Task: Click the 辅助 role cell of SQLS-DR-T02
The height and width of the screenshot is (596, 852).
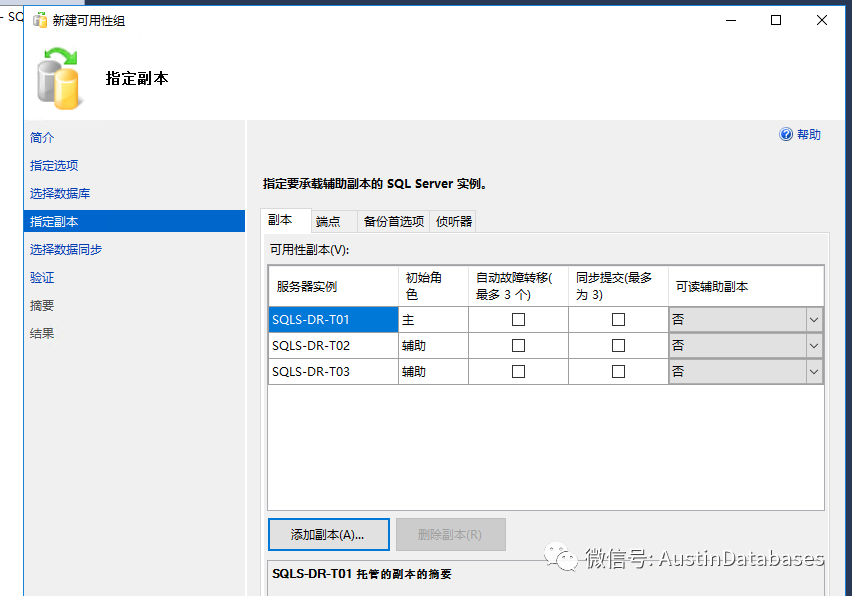Action: [x=433, y=346]
